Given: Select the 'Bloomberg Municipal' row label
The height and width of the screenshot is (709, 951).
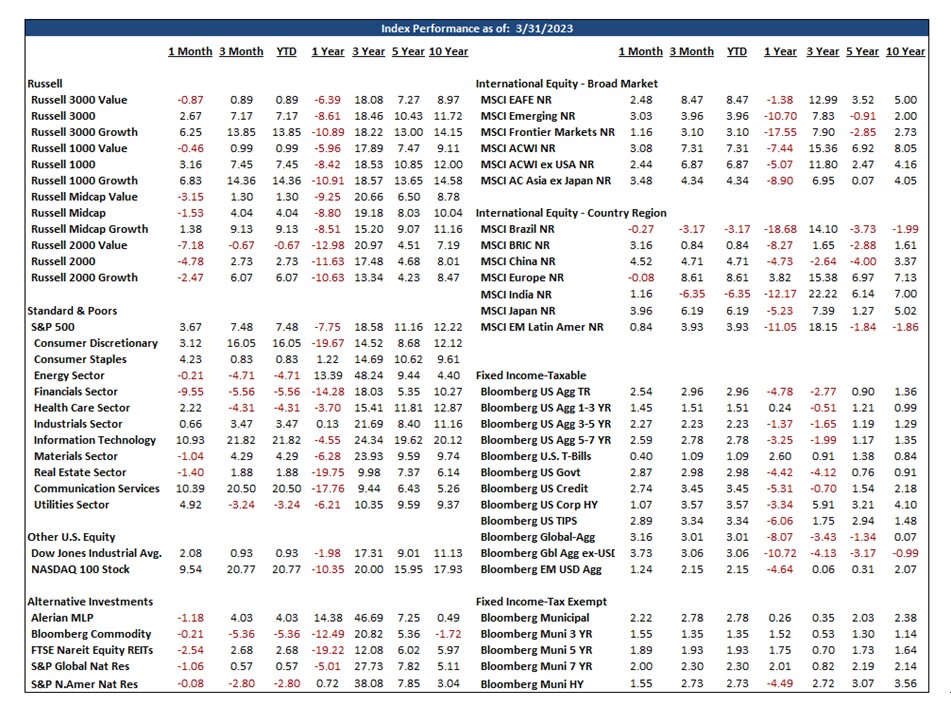Looking at the screenshot, I should click(535, 618).
